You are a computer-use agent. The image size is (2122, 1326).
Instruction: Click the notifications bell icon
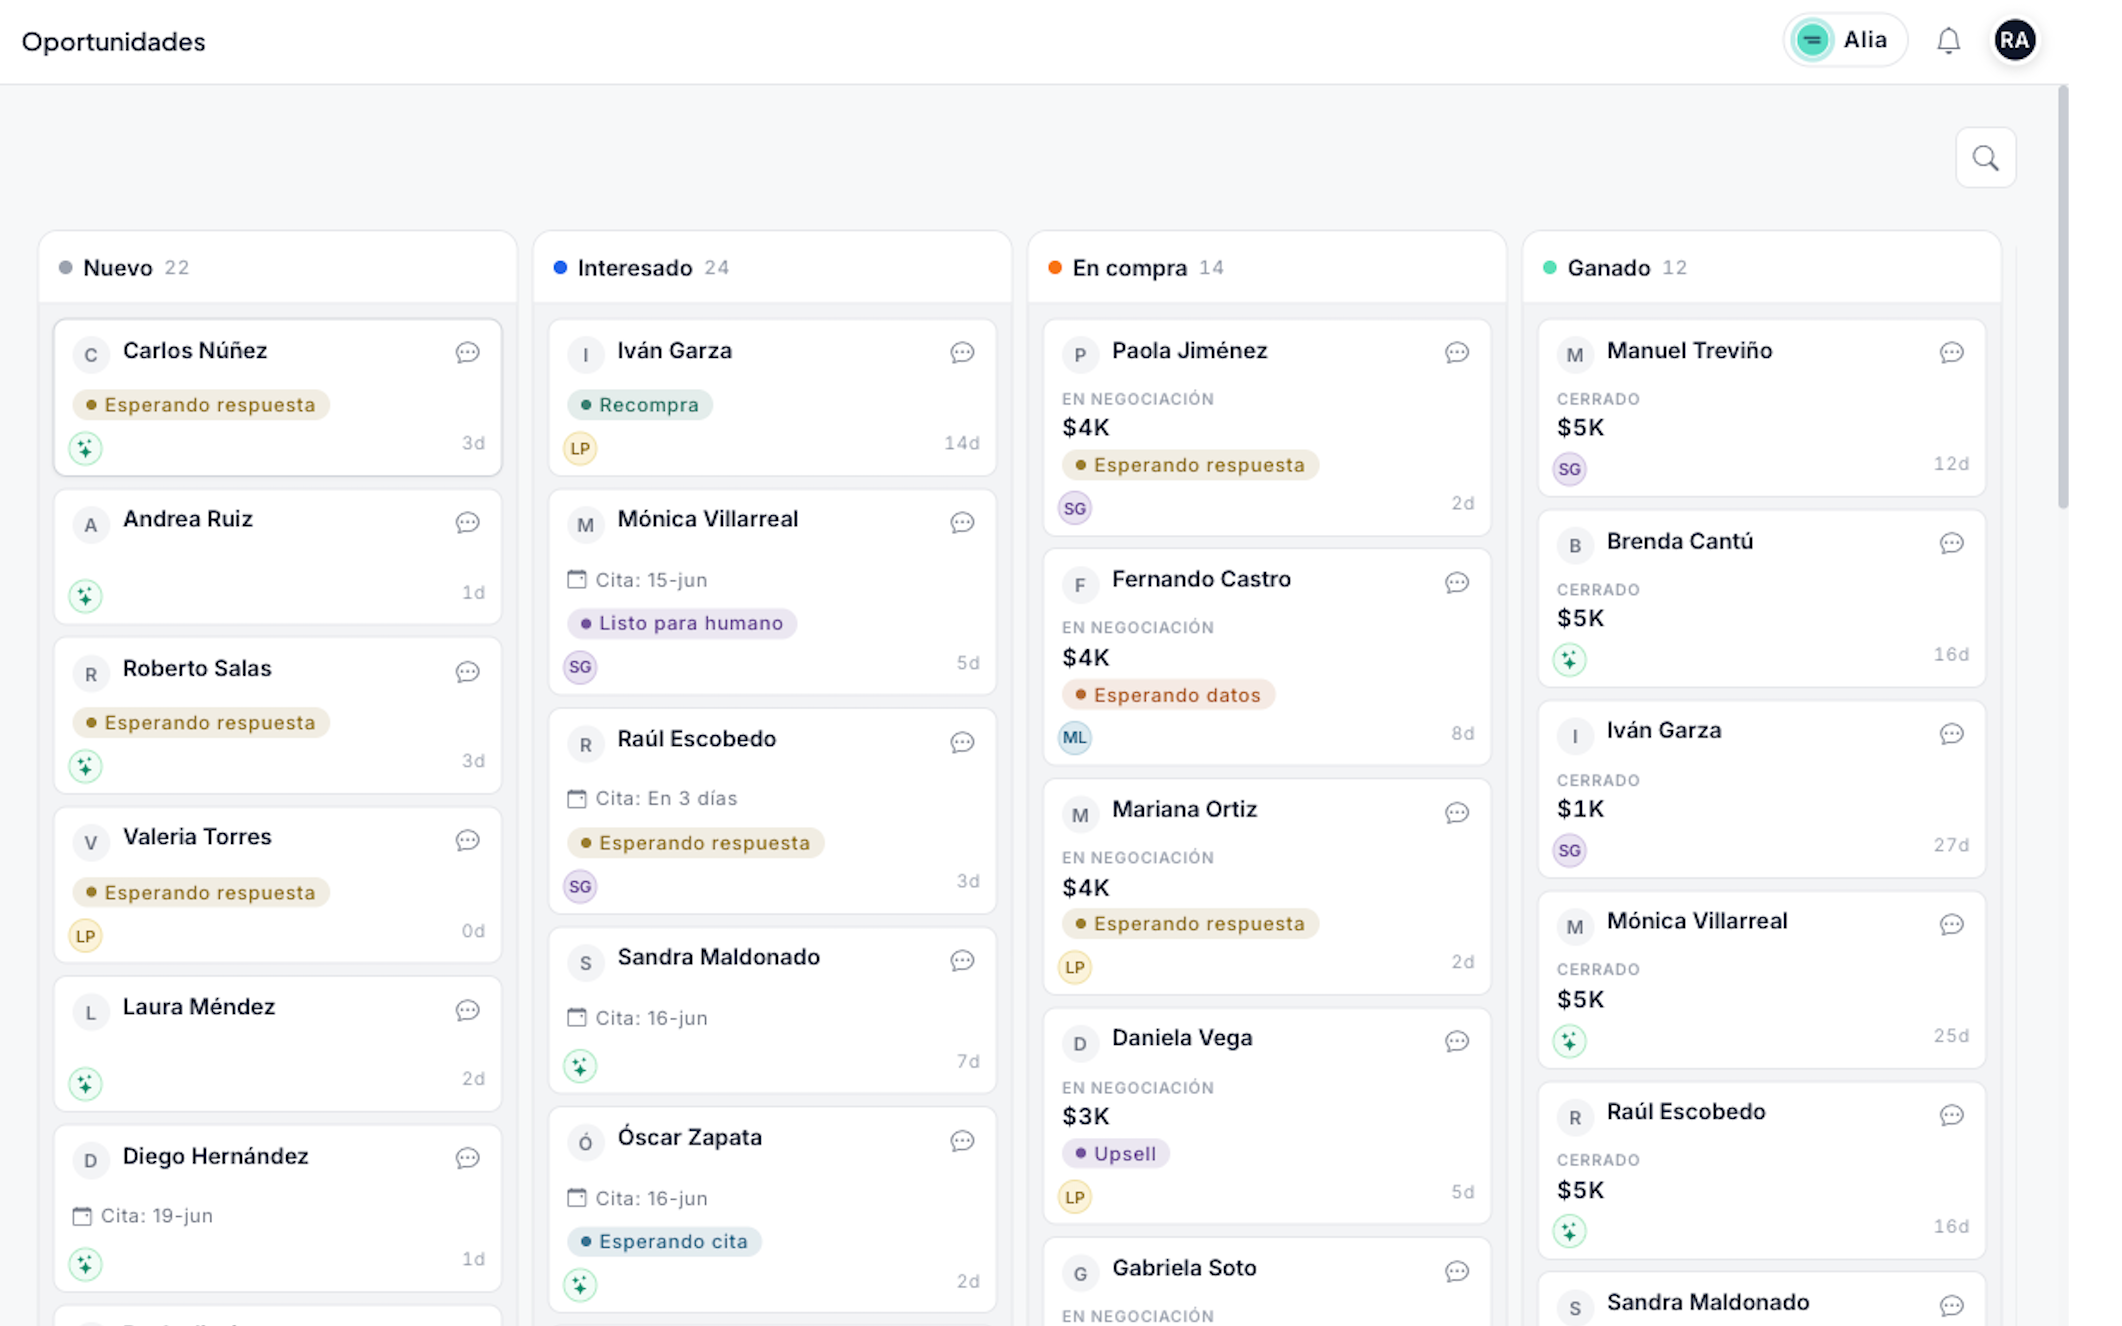click(1948, 41)
